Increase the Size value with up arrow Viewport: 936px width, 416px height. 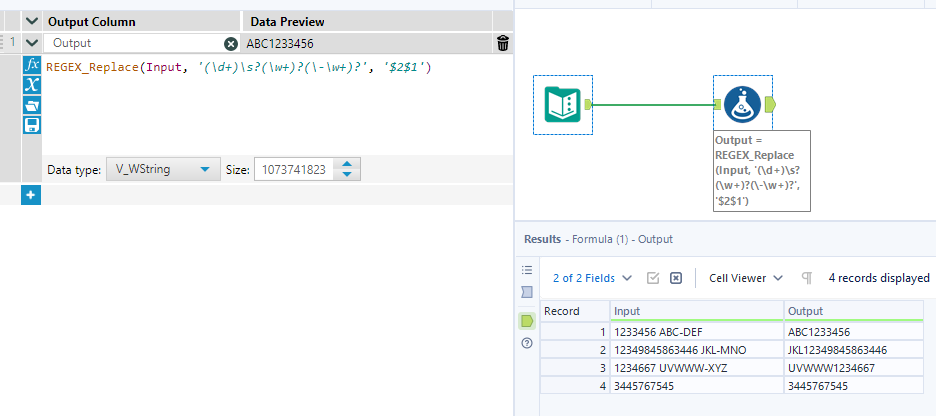[x=347, y=164]
